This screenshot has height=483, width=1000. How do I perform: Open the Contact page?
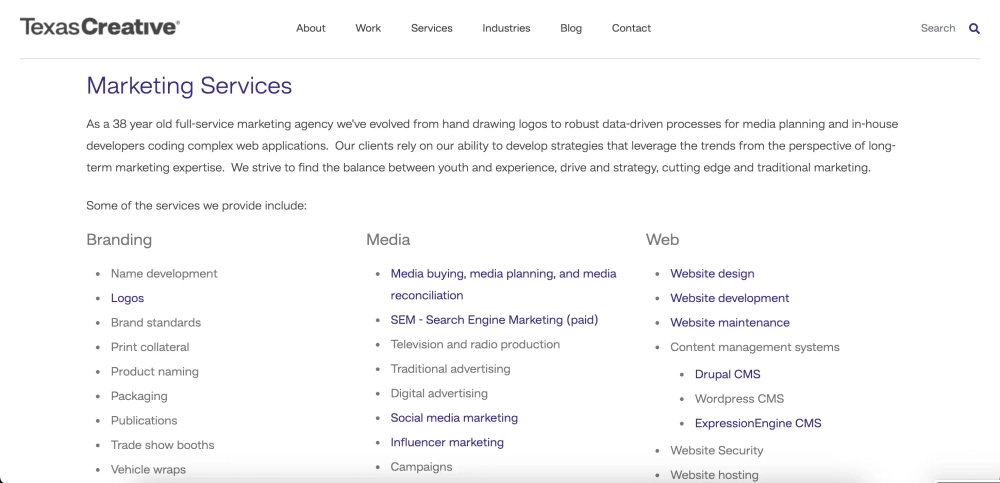pos(631,28)
